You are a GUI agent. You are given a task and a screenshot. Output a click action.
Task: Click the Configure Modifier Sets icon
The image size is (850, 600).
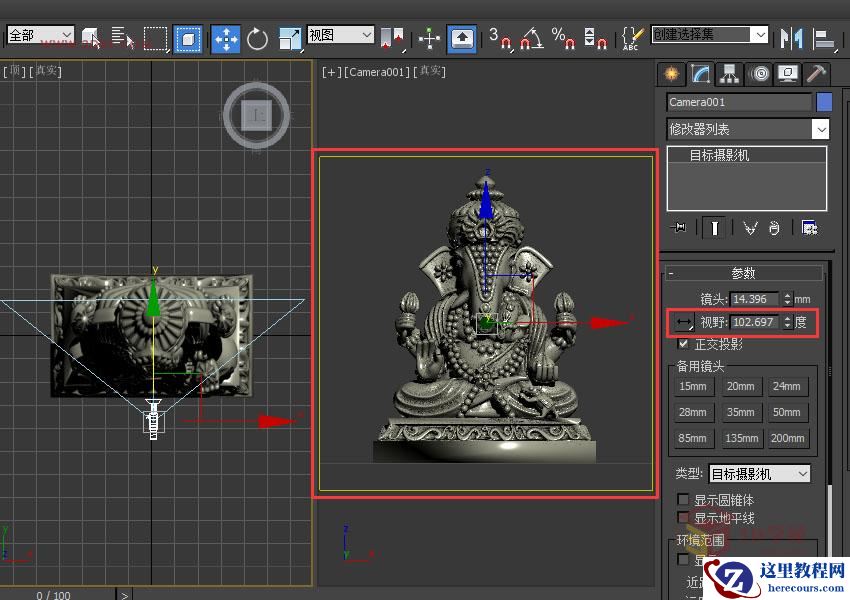810,228
